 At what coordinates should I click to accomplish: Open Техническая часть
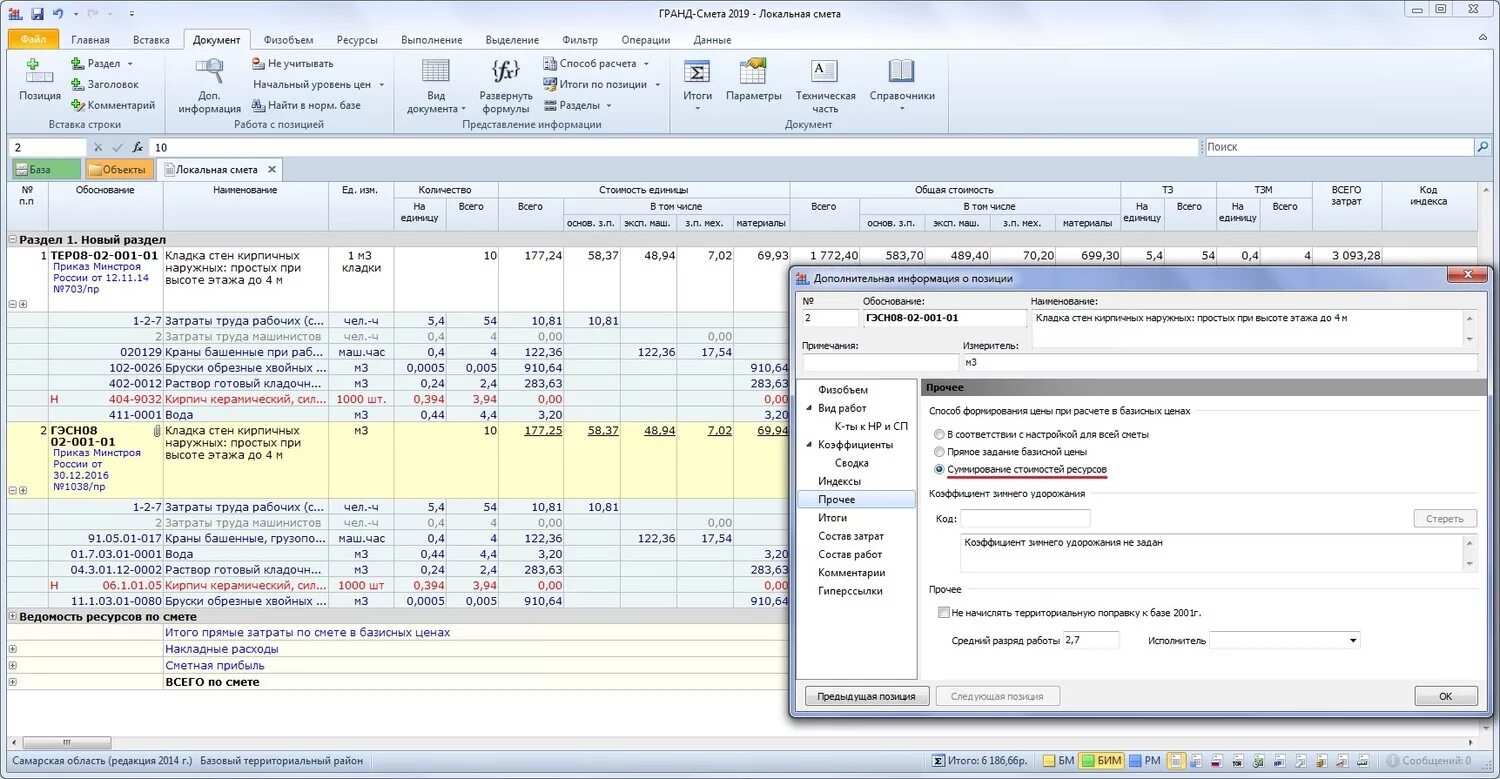pos(825,86)
